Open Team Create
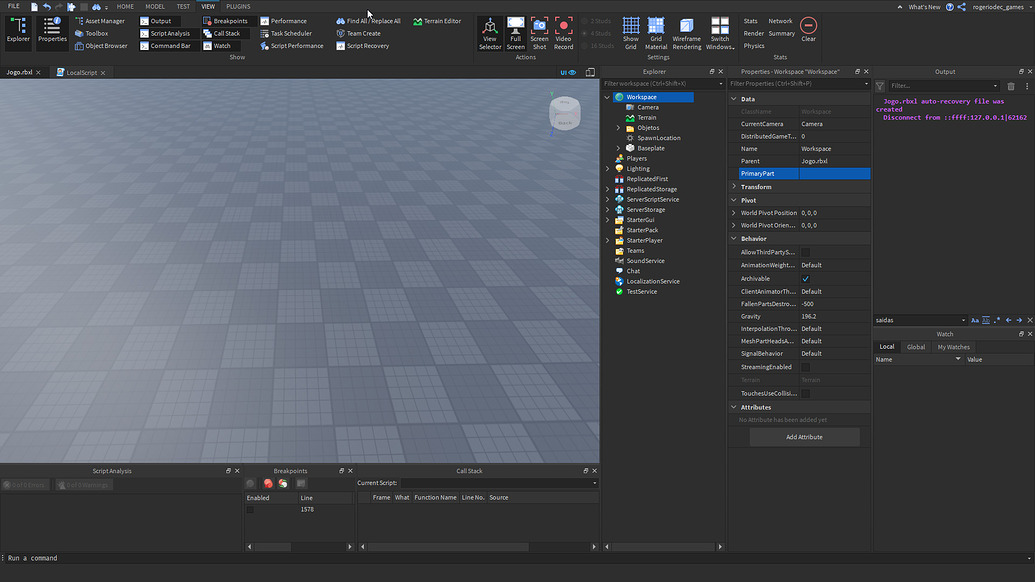Viewport: 1035px width, 582px height. click(366, 33)
